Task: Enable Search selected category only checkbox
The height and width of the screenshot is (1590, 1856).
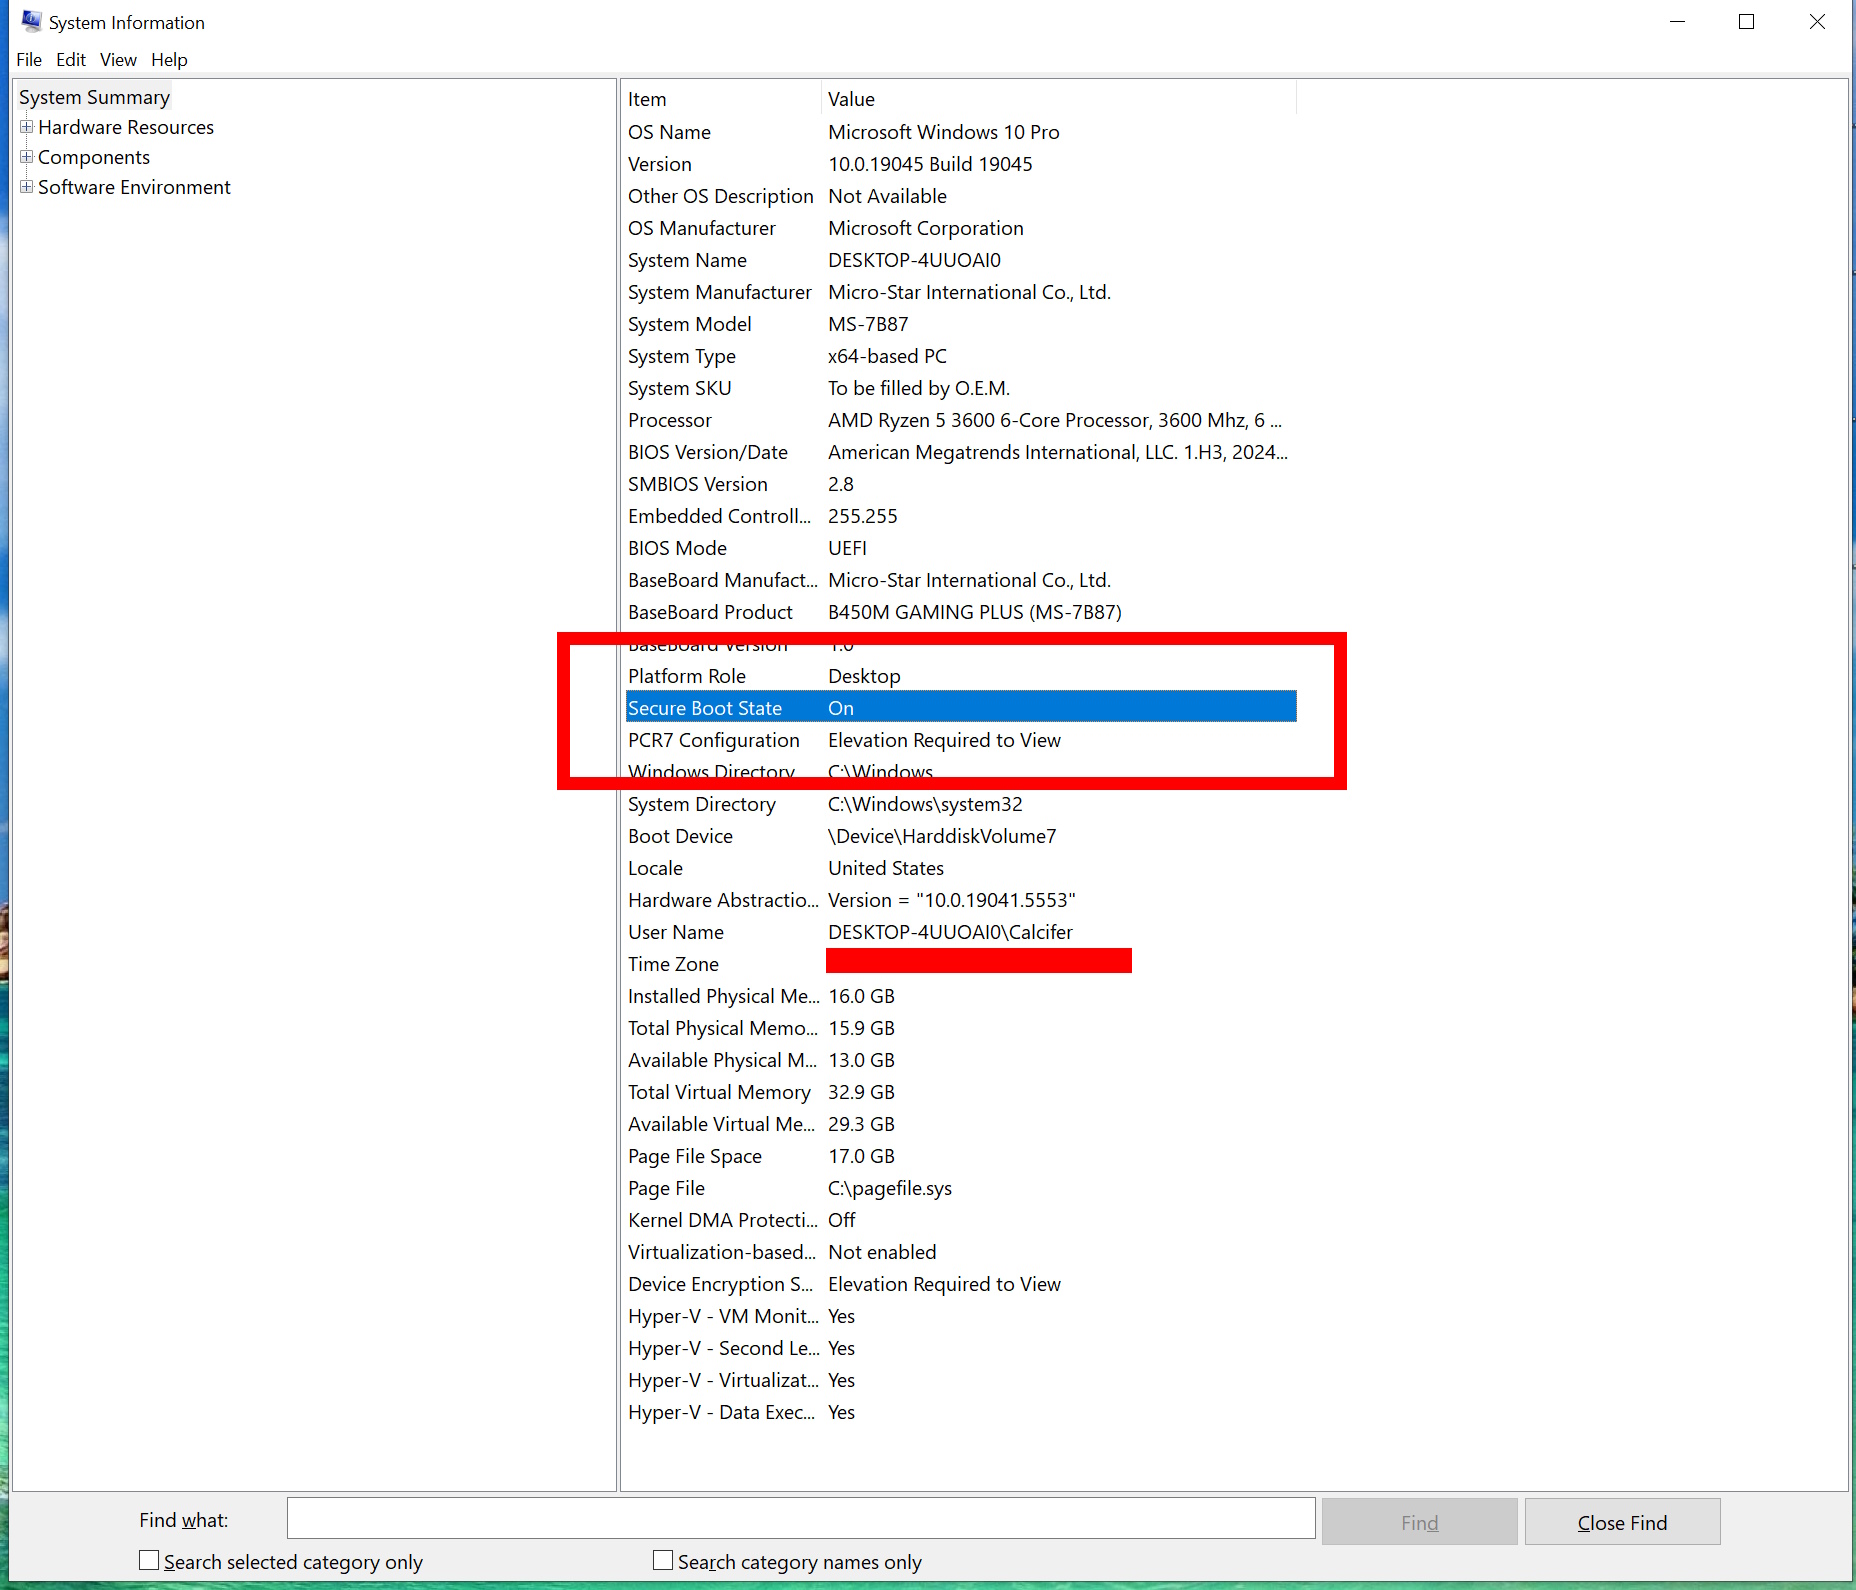Action: pos(149,1560)
